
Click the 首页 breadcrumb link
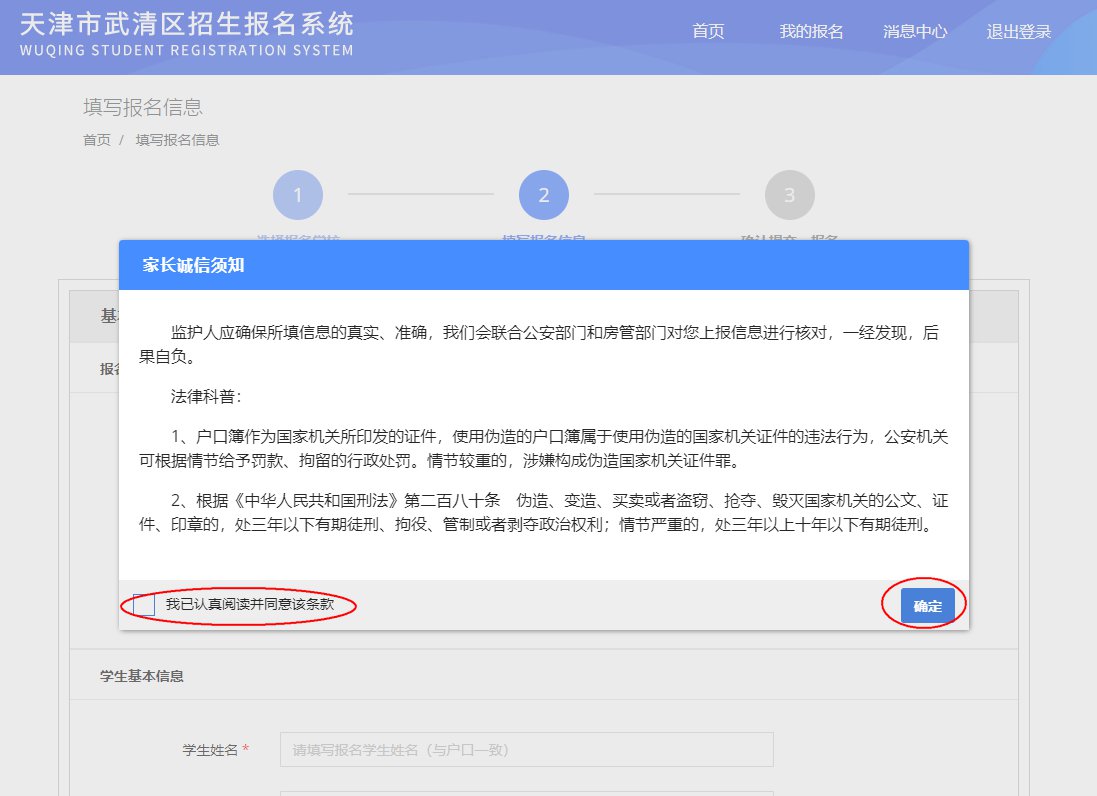(x=97, y=140)
